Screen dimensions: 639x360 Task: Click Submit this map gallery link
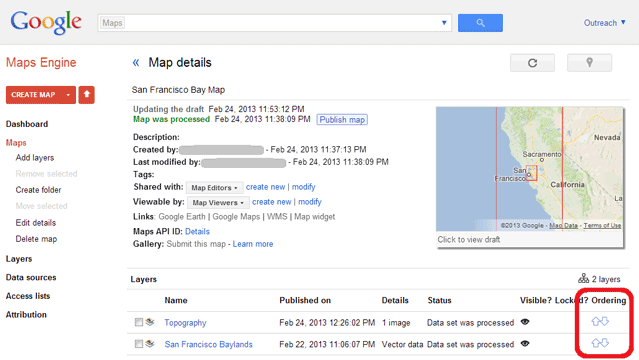coord(196,244)
